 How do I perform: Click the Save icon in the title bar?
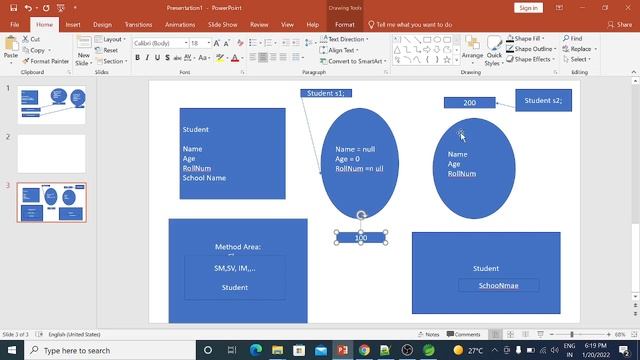13,8
